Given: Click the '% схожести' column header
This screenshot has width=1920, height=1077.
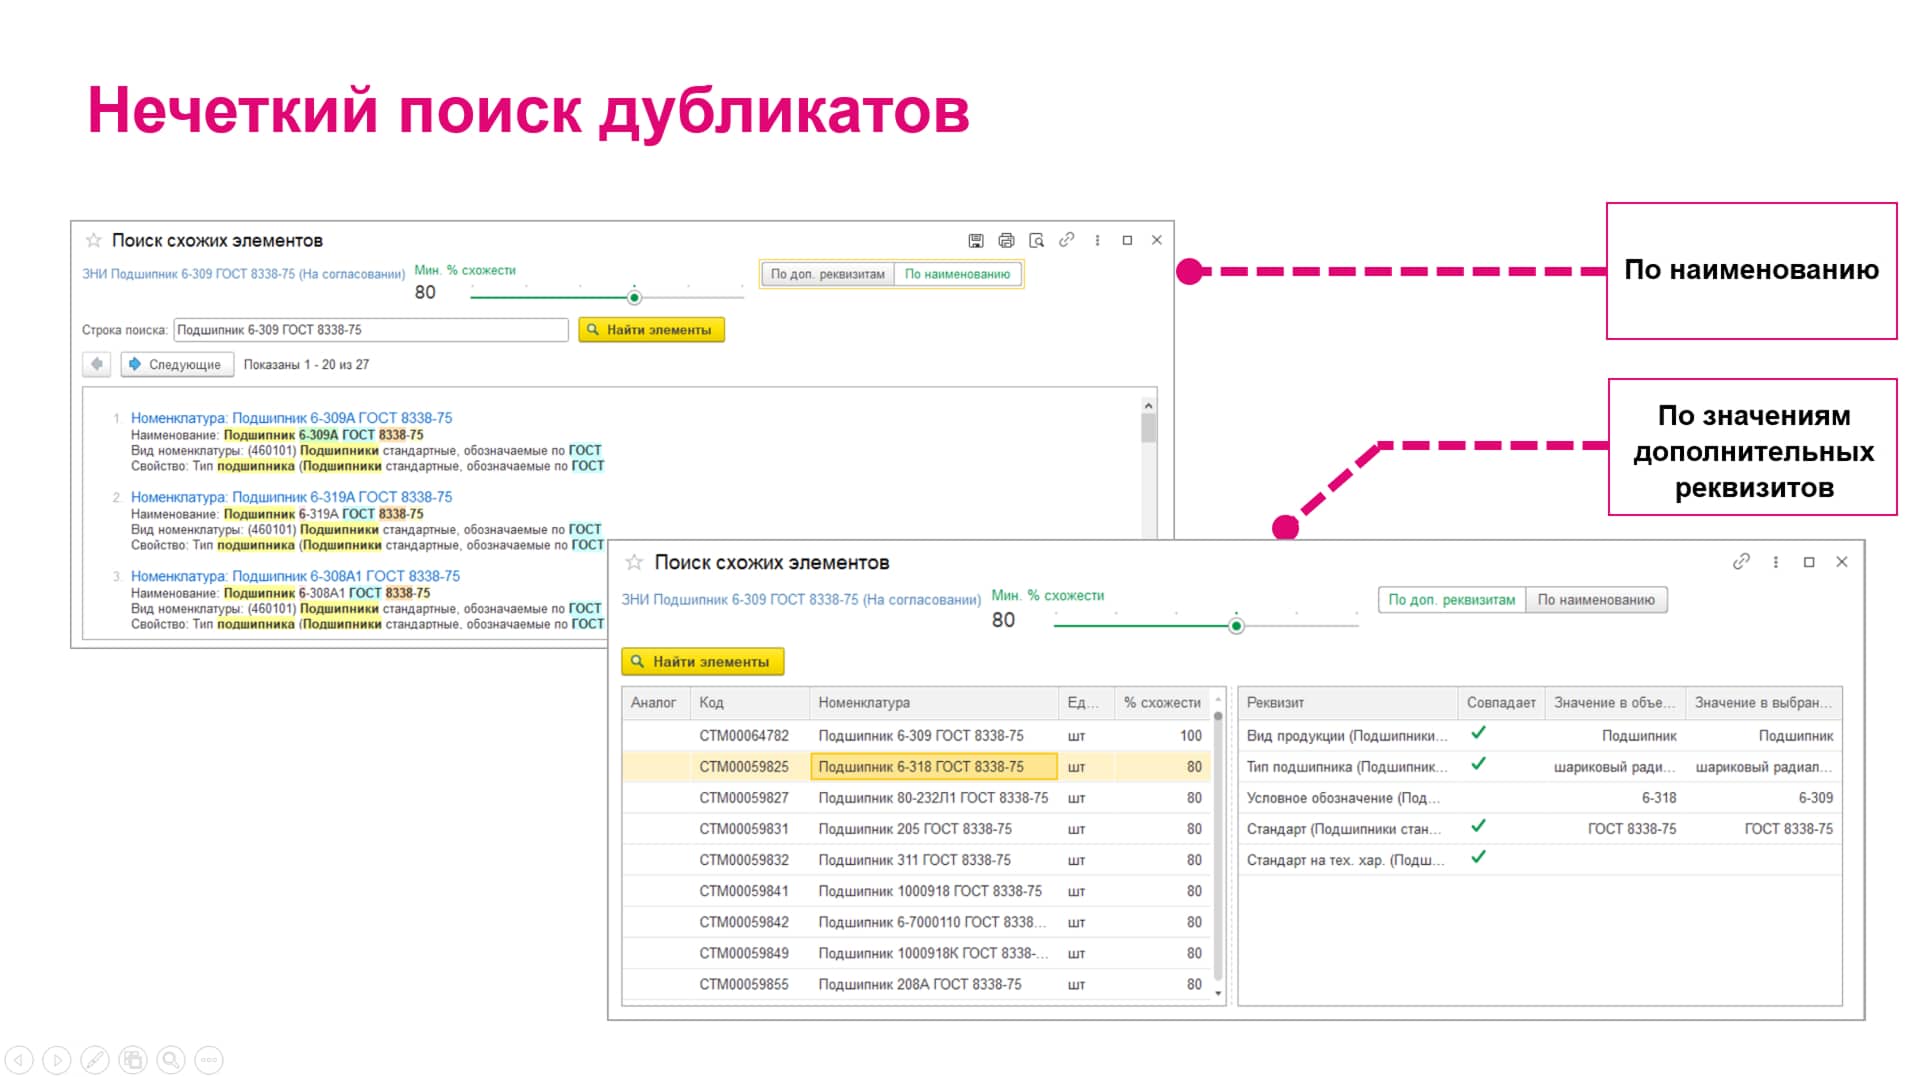Looking at the screenshot, I should pos(1162,703).
